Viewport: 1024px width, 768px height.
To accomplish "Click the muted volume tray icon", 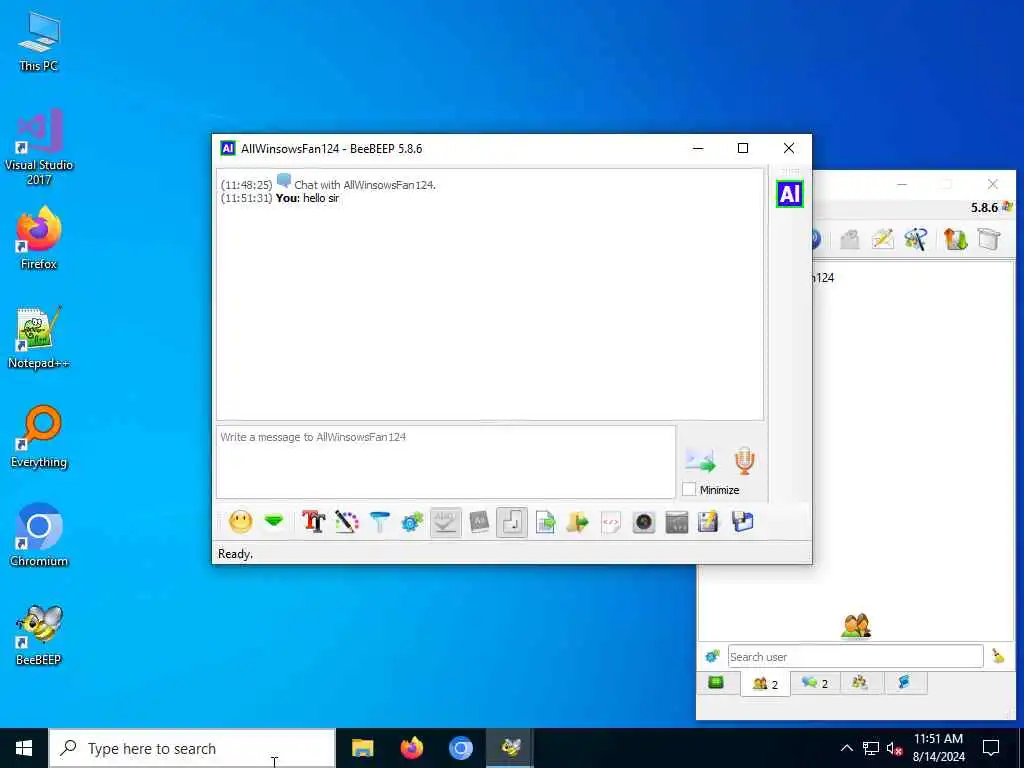I will coord(895,748).
